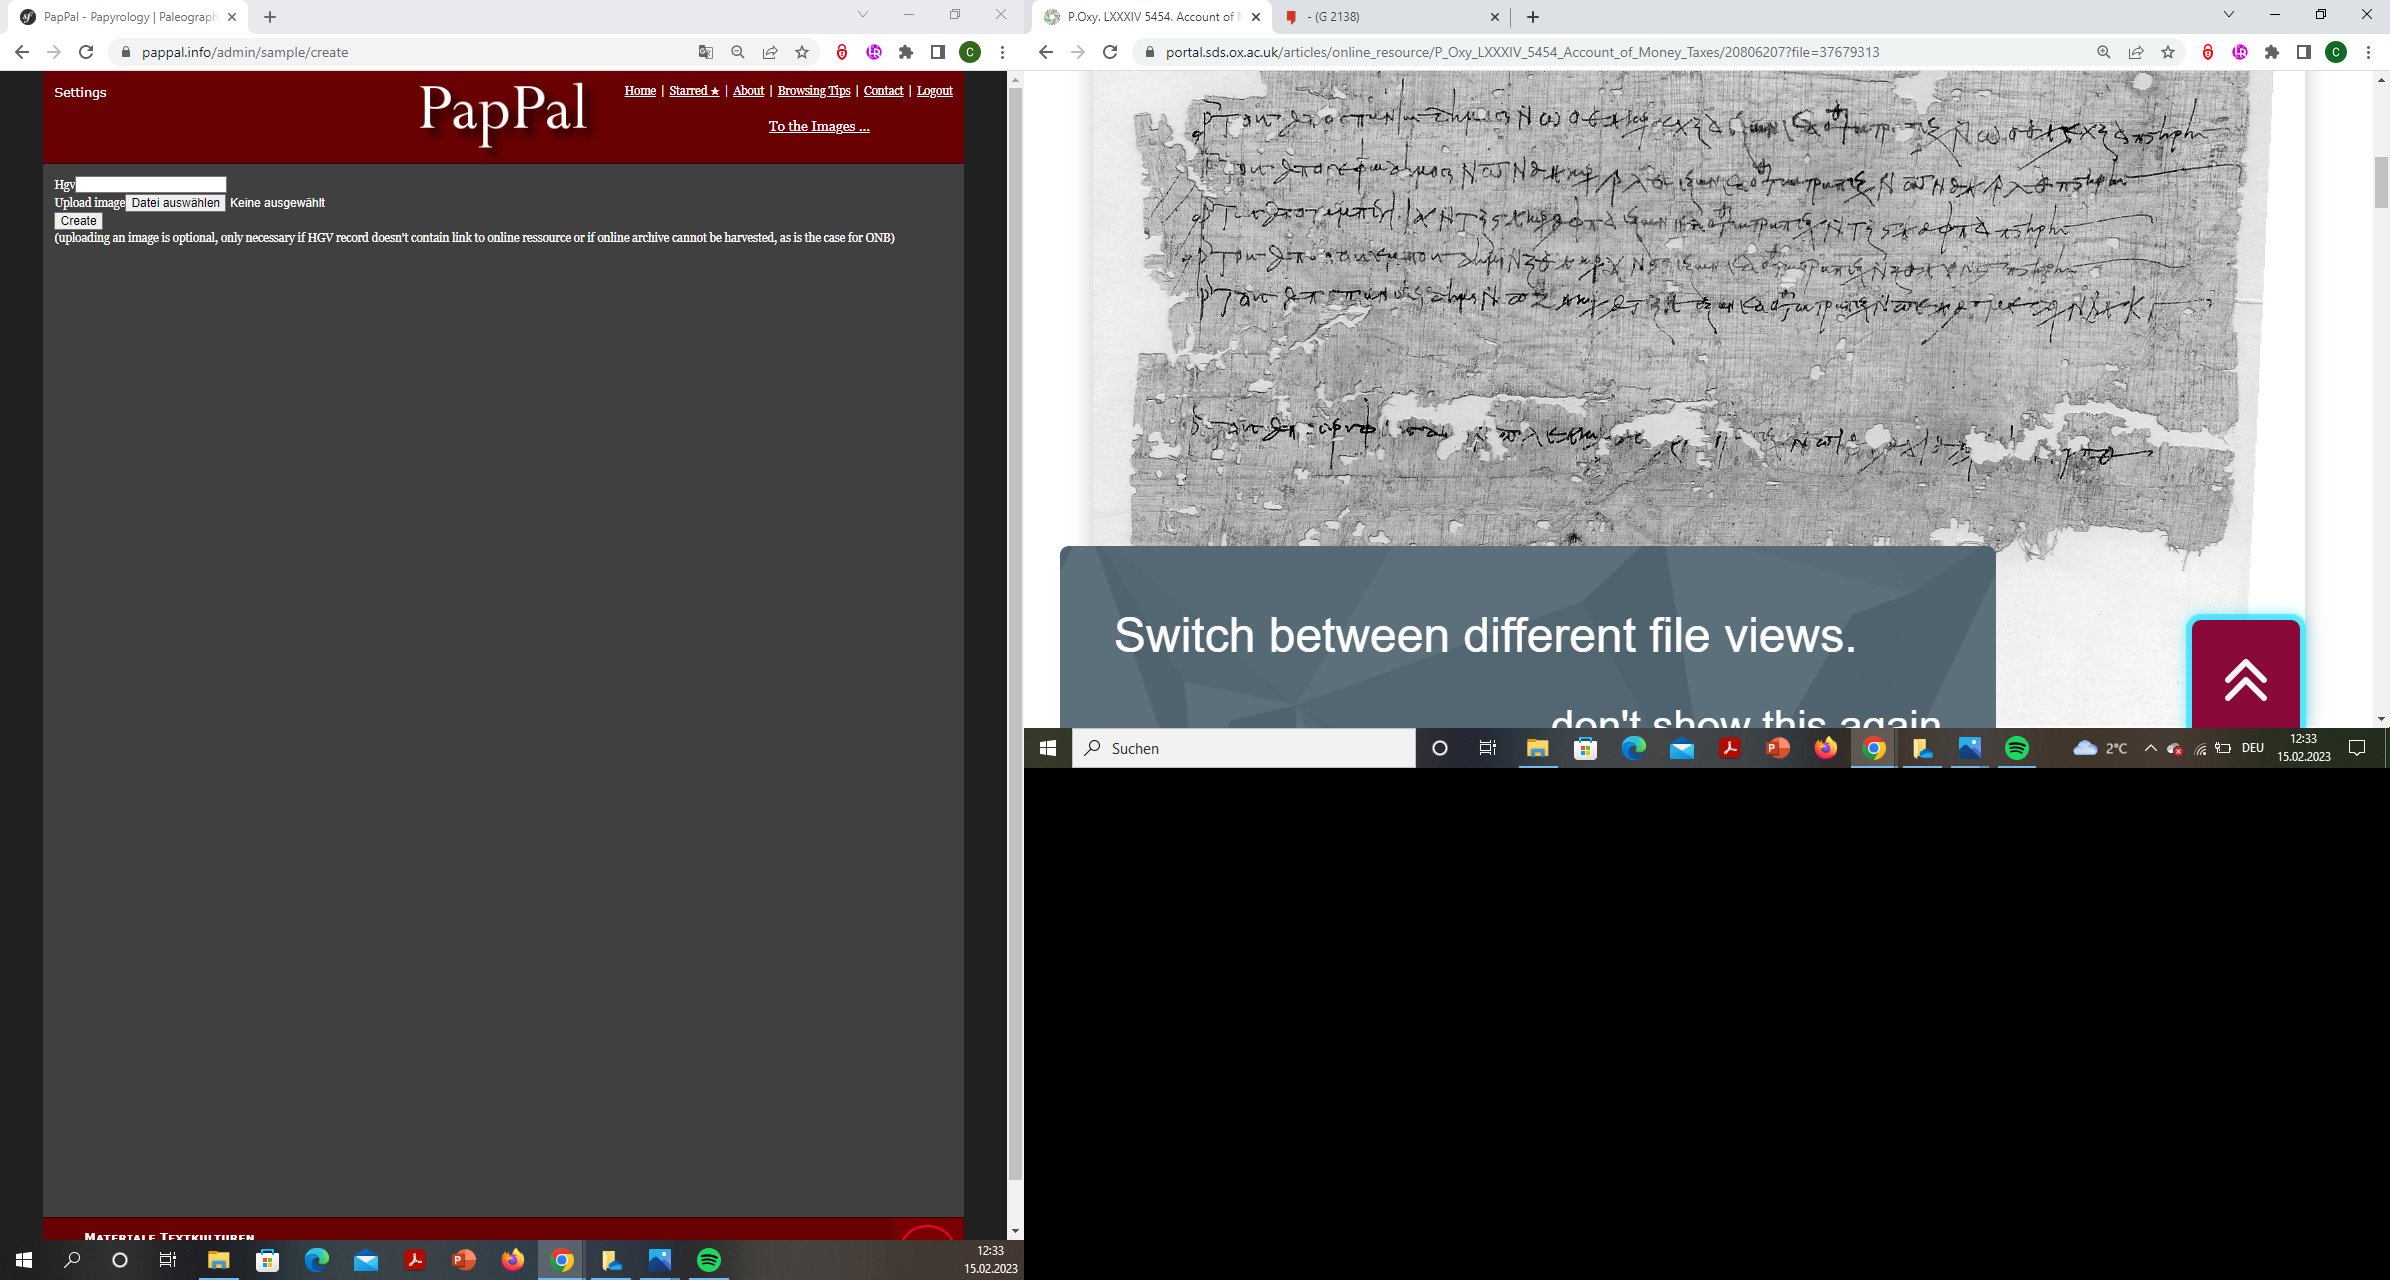This screenshot has height=1280, width=2390.
Task: Go back in the right browser window
Action: pyautogui.click(x=1046, y=52)
